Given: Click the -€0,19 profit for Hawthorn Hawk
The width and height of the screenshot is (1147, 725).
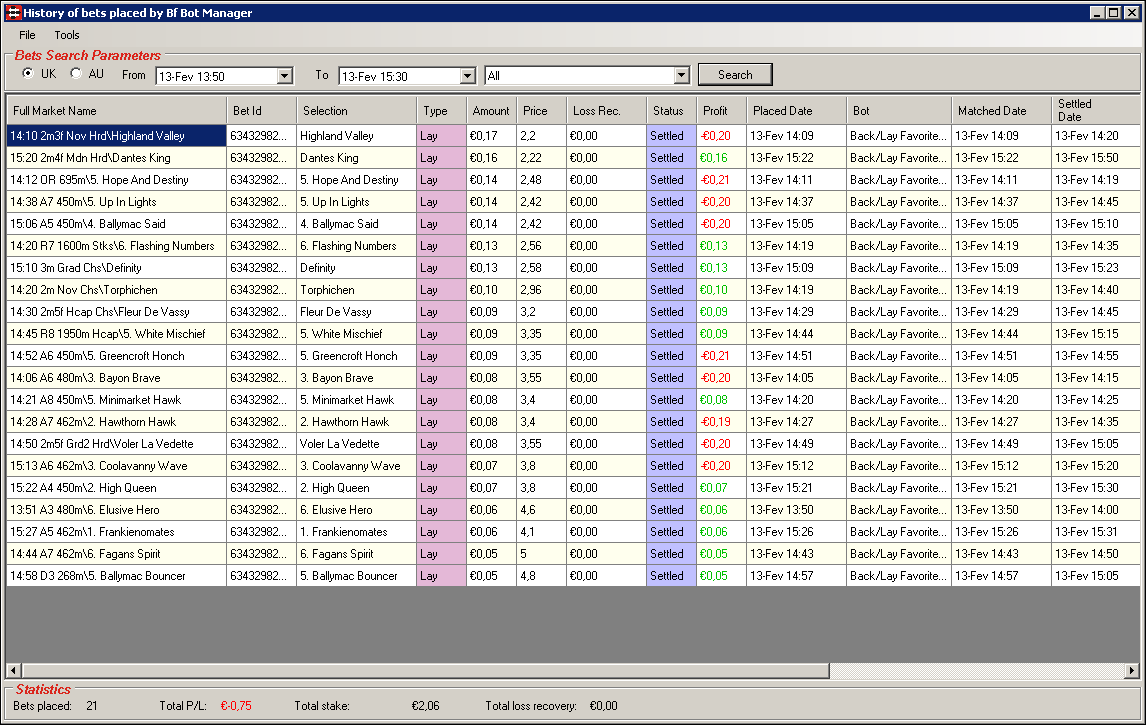Looking at the screenshot, I should [x=721, y=421].
